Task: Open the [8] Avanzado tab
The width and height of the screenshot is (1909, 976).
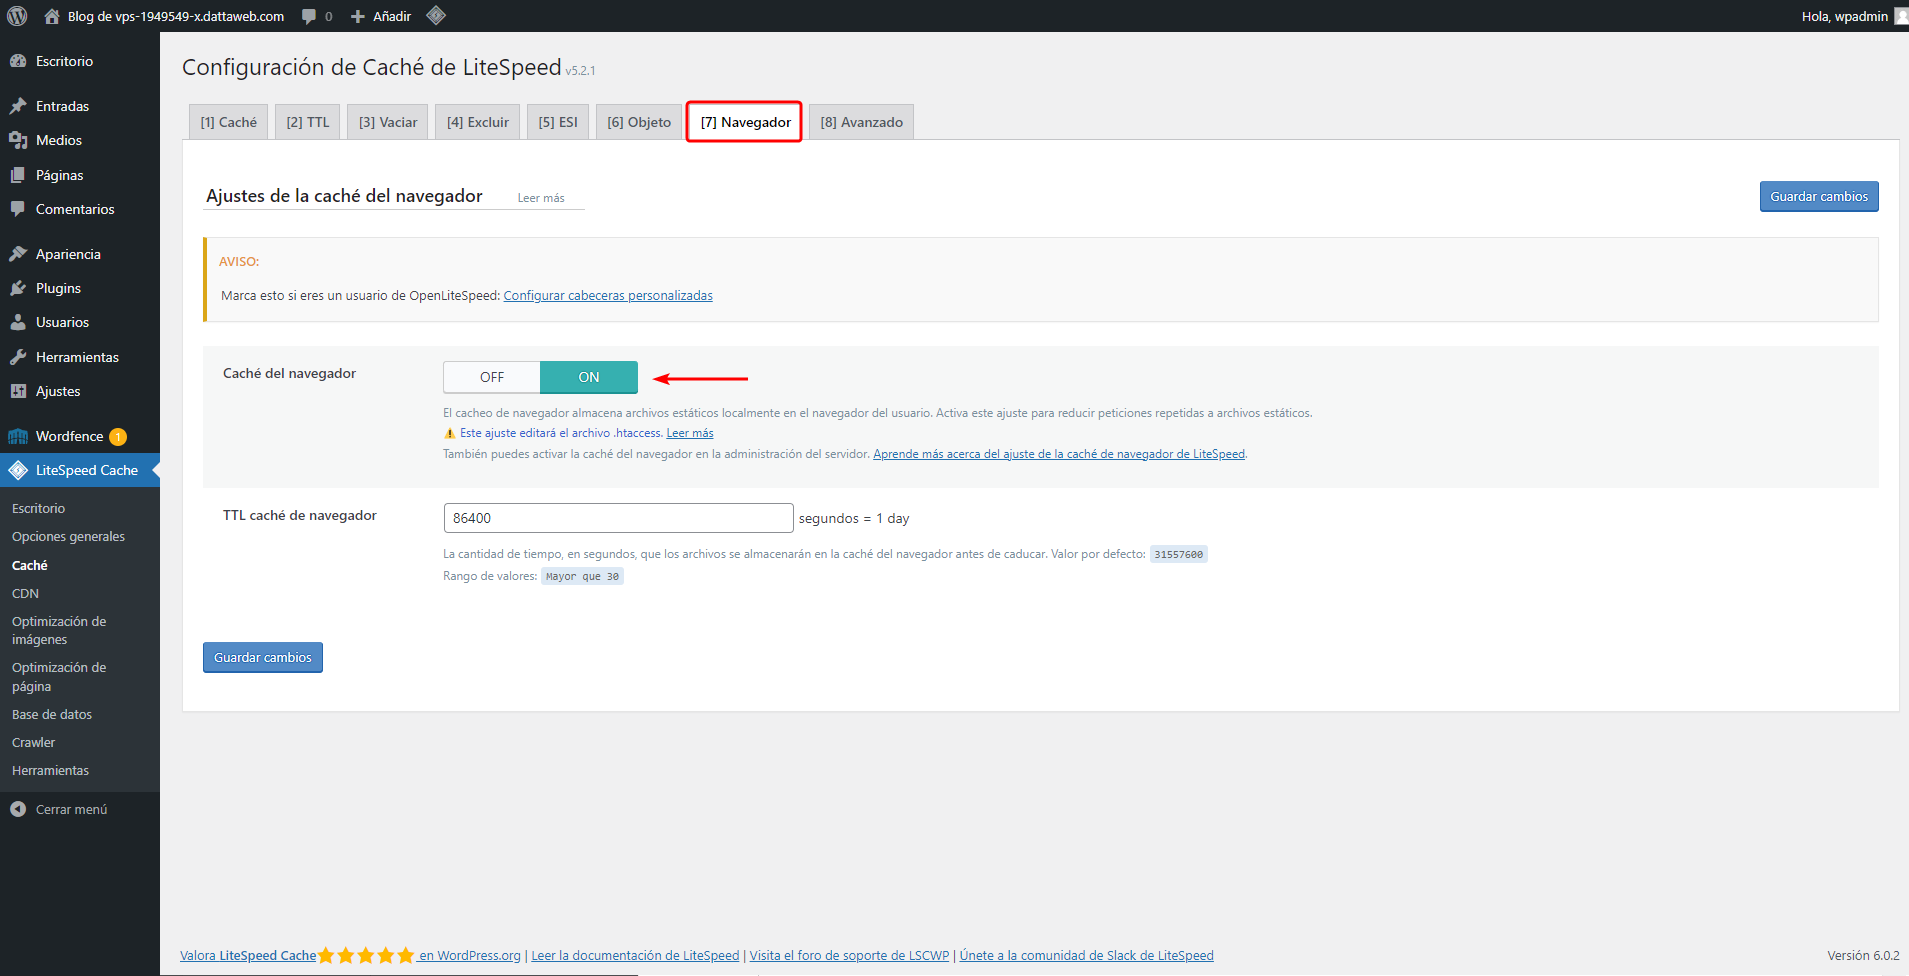Action: click(861, 122)
